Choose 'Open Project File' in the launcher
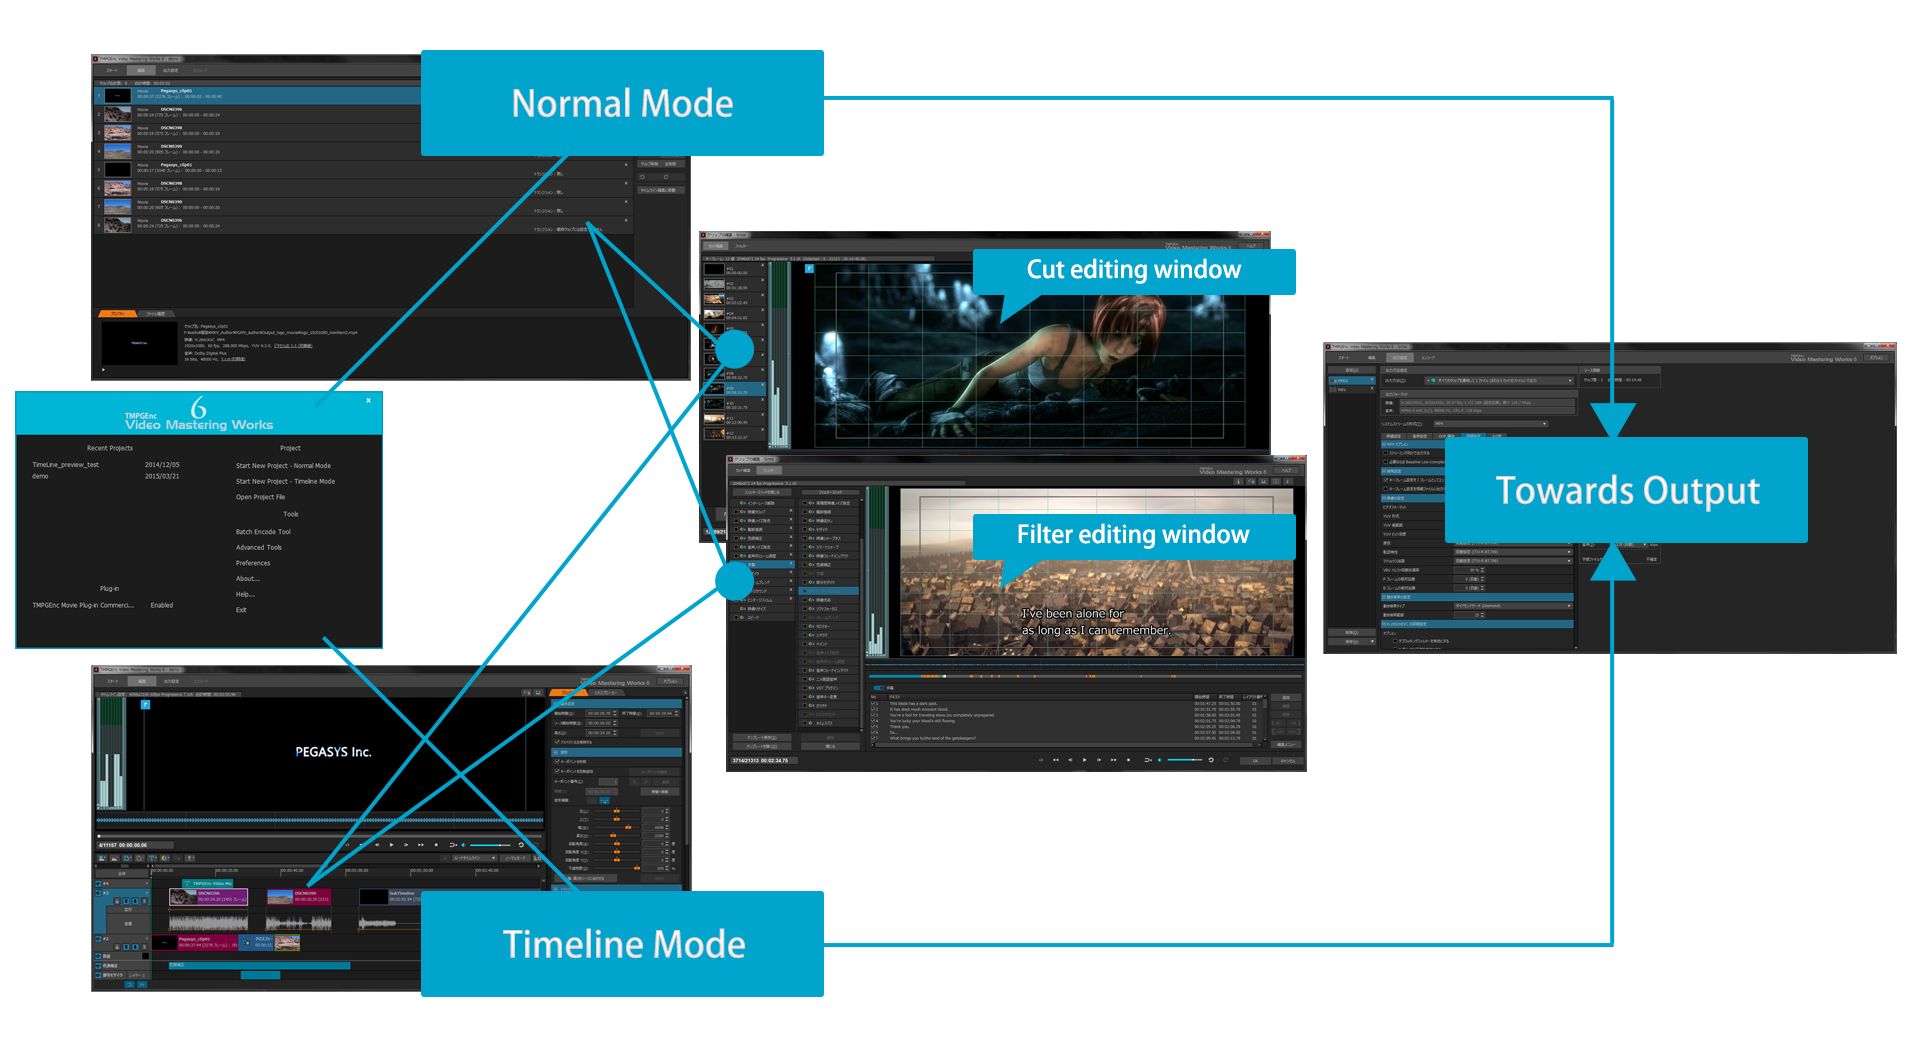 [x=260, y=497]
